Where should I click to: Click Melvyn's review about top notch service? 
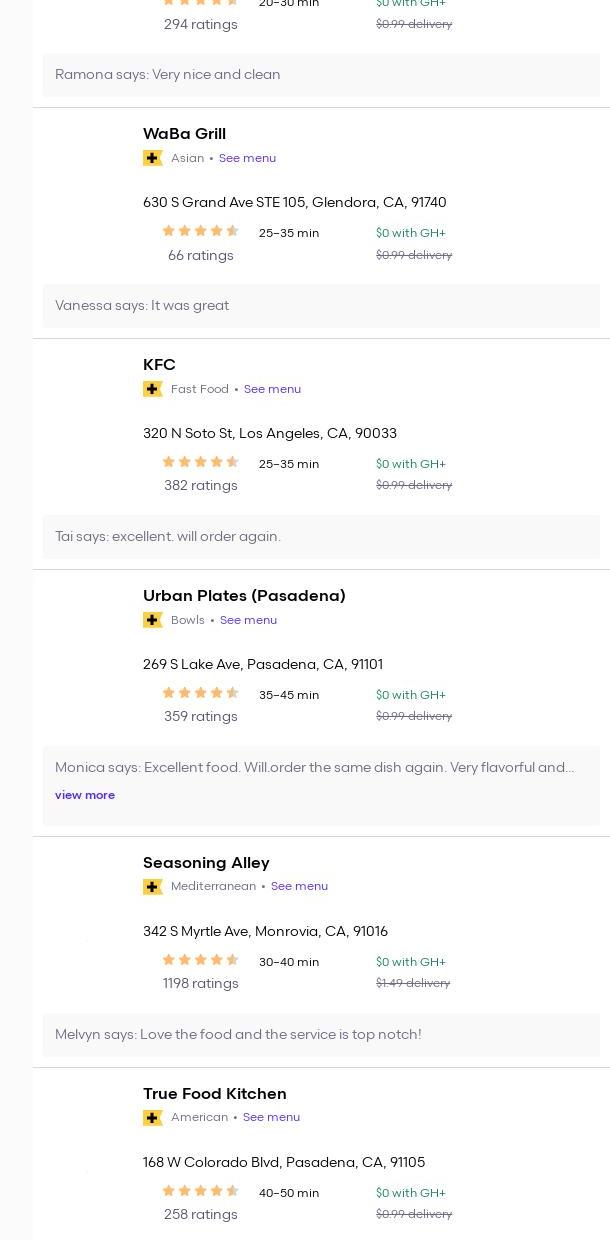238,1035
